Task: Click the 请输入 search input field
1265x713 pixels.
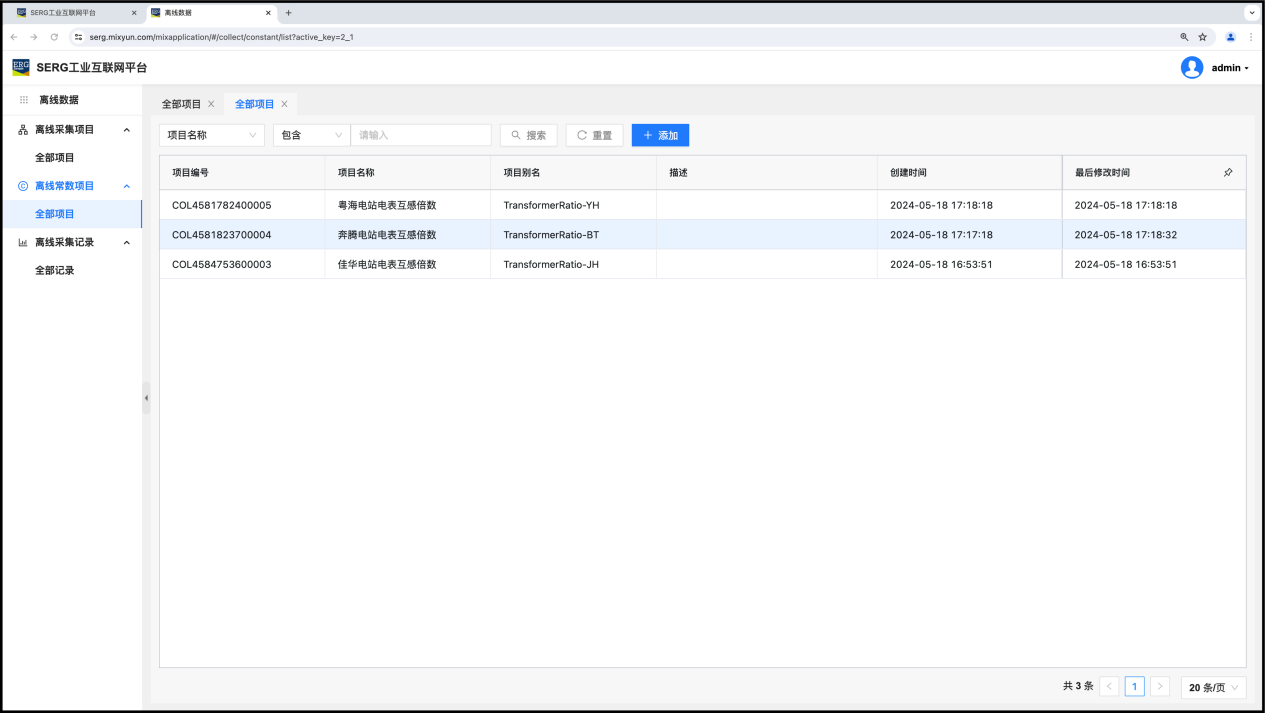Action: point(421,135)
